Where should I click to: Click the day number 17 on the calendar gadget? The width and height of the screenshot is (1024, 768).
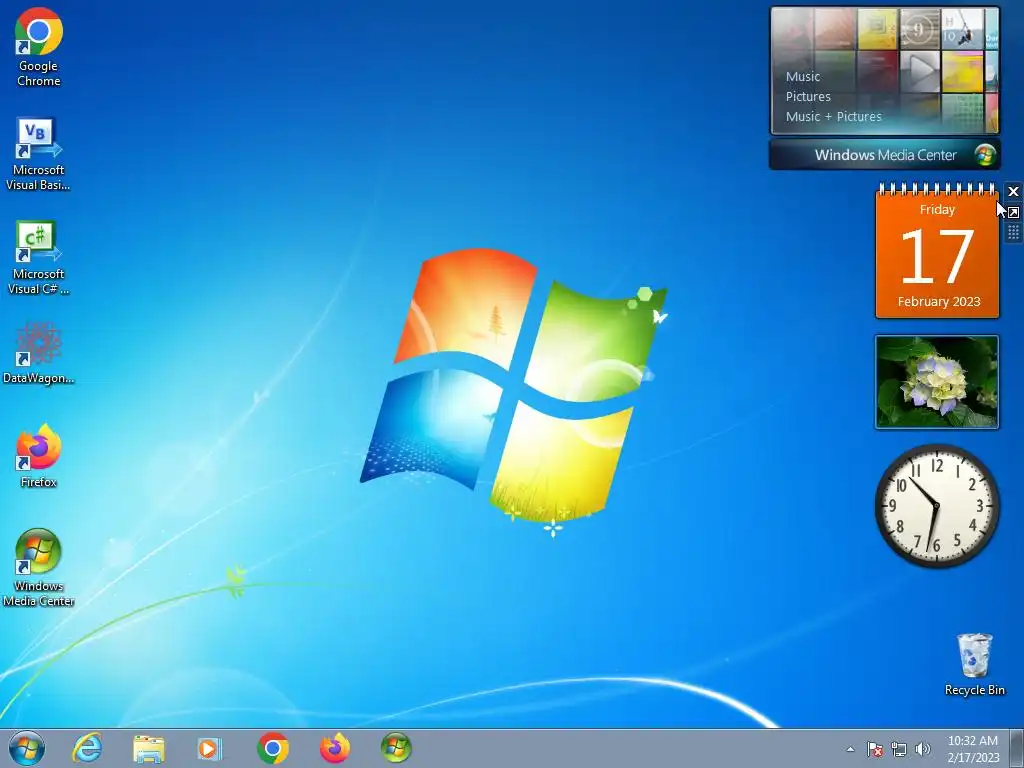click(937, 257)
